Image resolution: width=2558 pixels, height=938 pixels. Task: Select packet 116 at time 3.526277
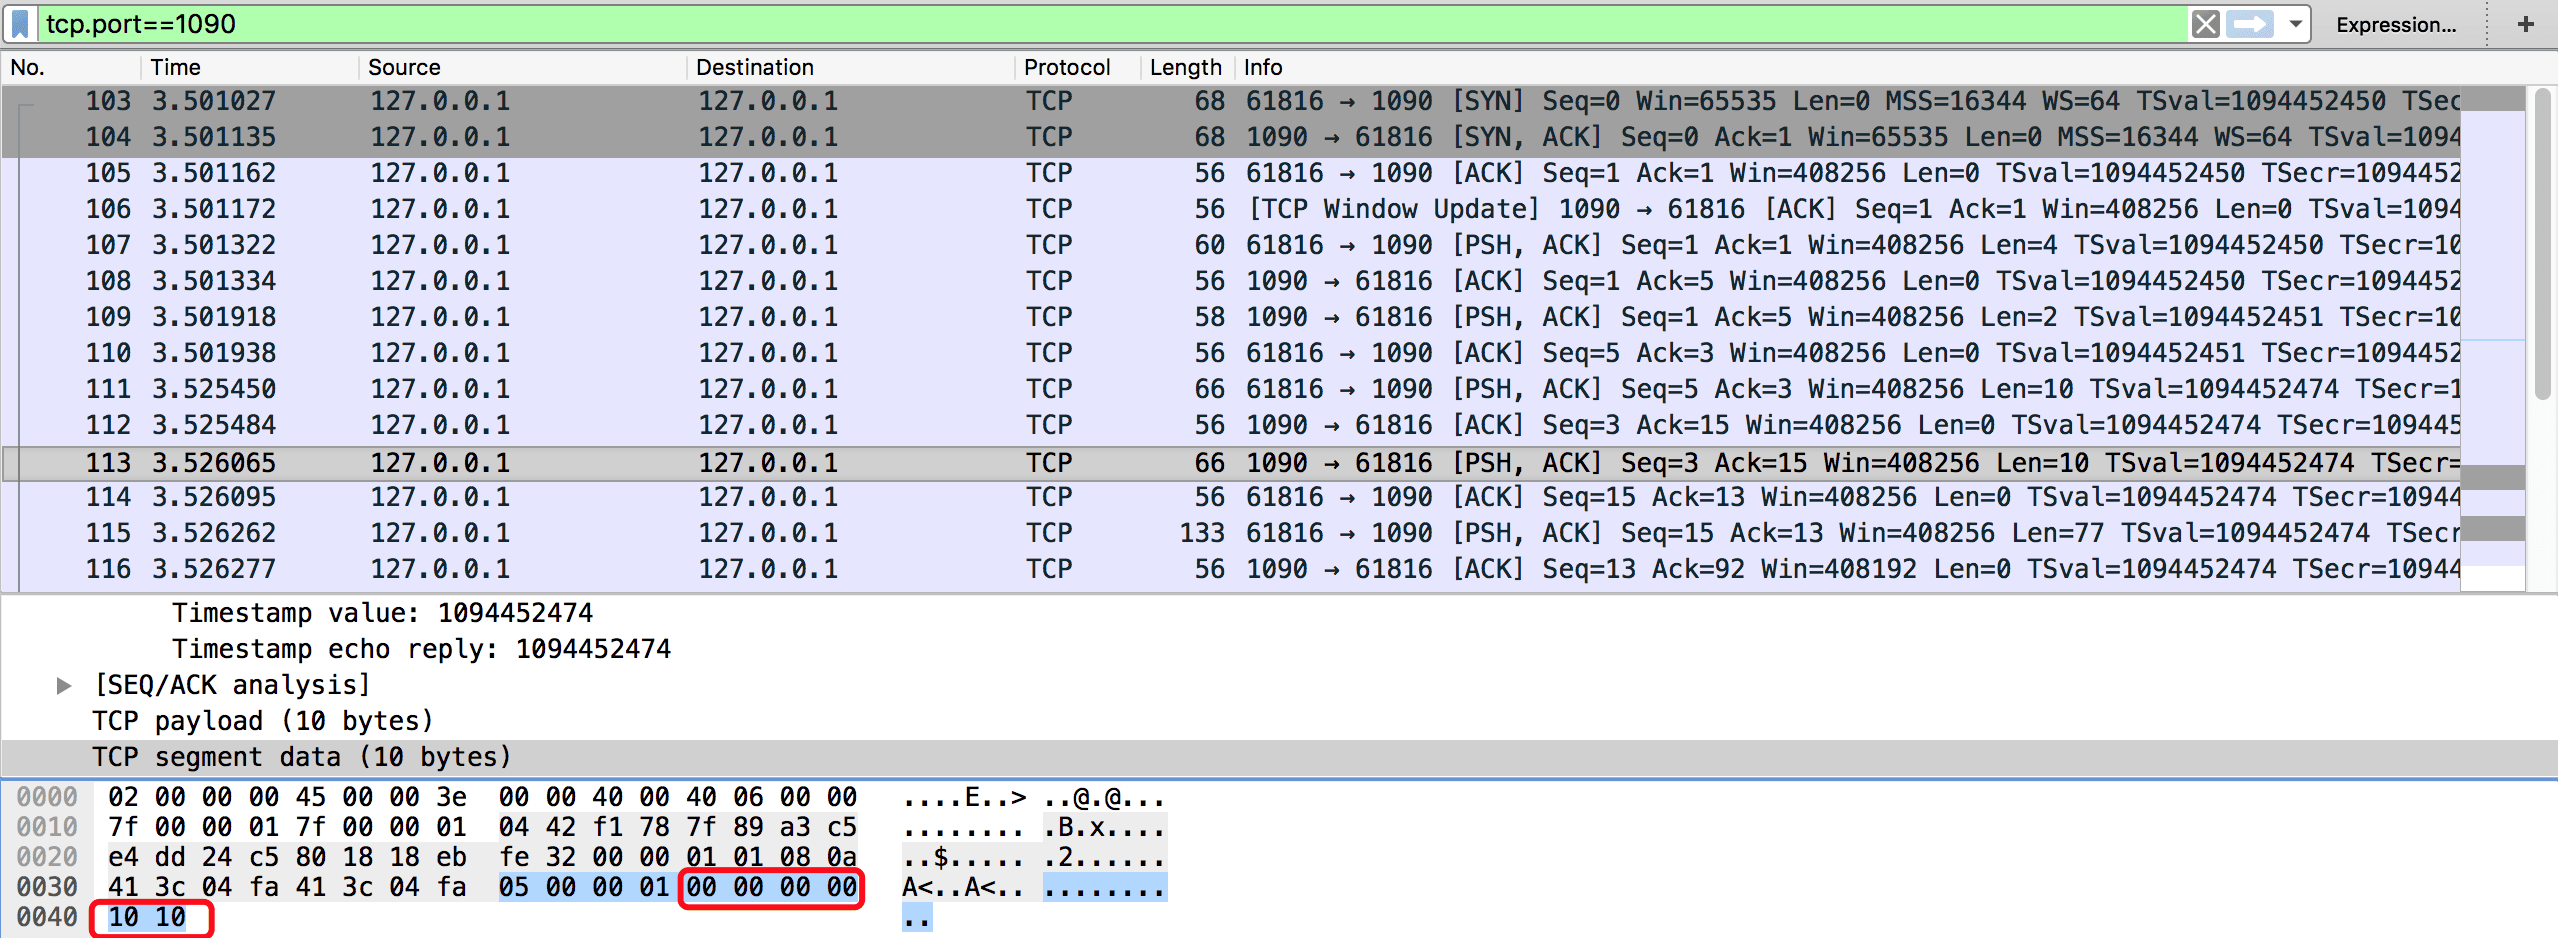1230,569
